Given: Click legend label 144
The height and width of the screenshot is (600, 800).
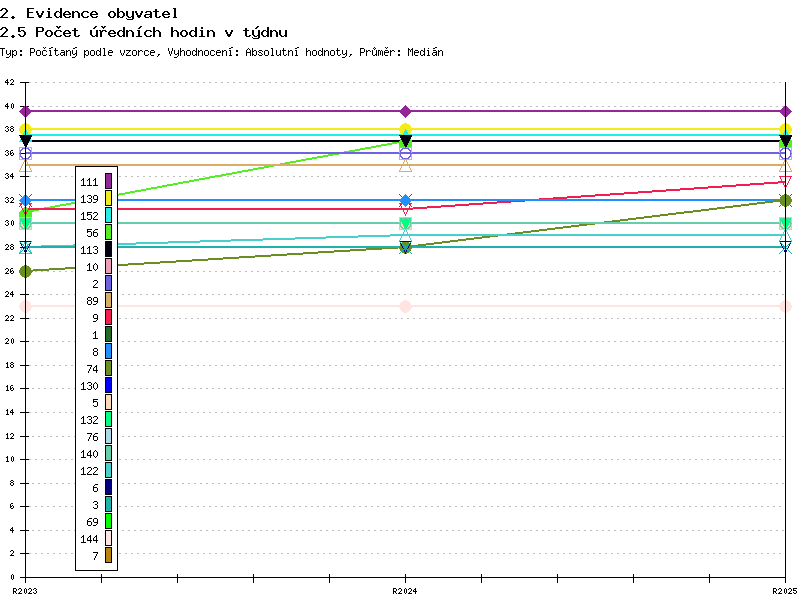Looking at the screenshot, I should pyautogui.click(x=89, y=538).
